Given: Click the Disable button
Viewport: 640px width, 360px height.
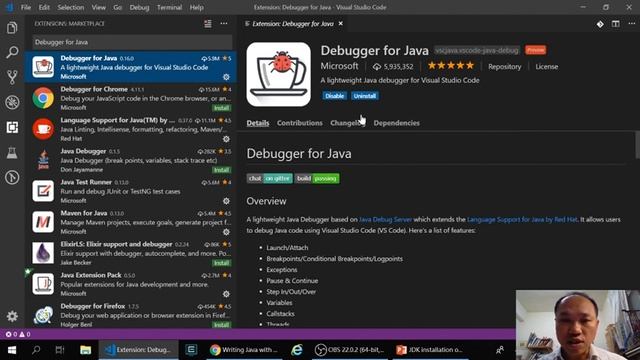Looking at the screenshot, I should pos(334,96).
